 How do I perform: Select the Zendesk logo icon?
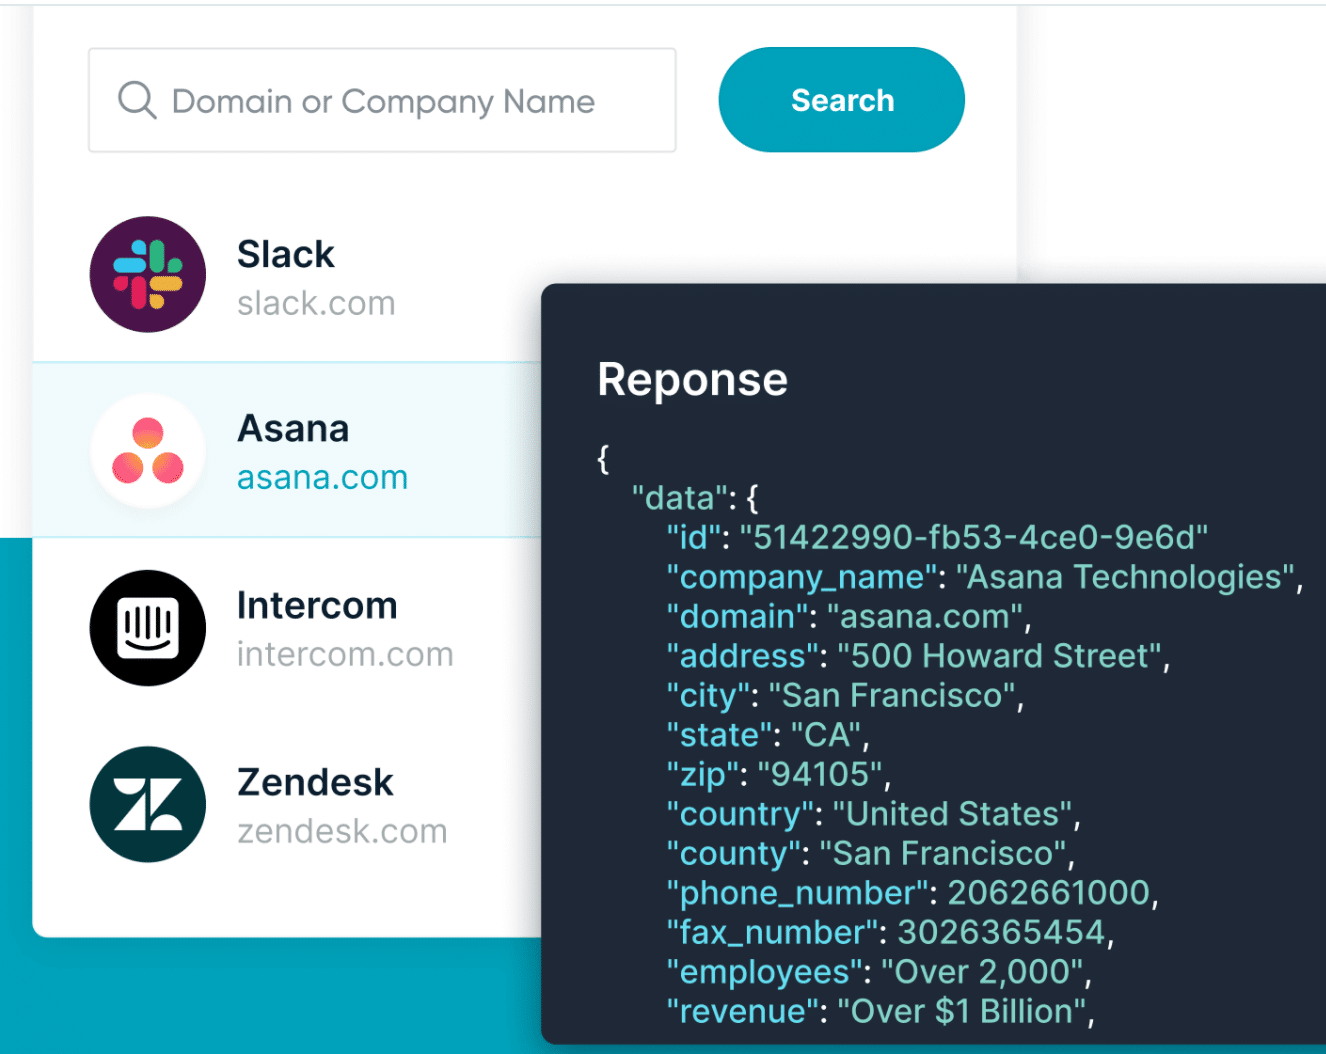coord(148,805)
